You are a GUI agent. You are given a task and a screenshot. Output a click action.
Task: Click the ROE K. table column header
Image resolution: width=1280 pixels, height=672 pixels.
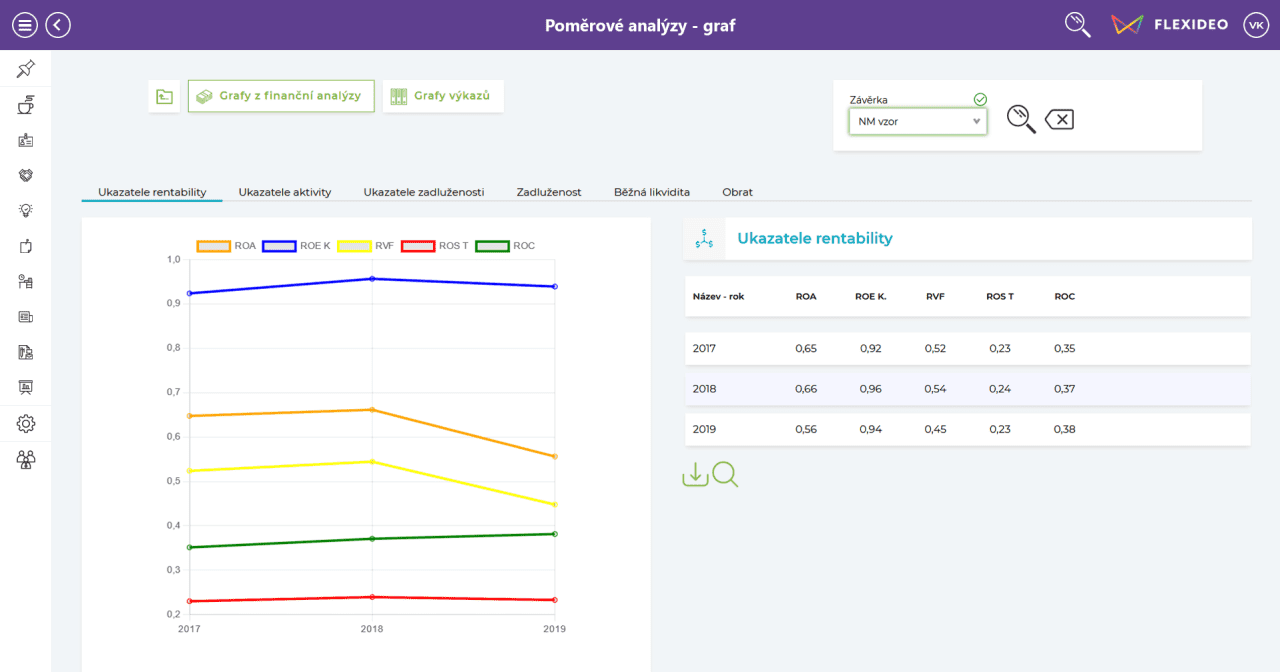tap(870, 296)
